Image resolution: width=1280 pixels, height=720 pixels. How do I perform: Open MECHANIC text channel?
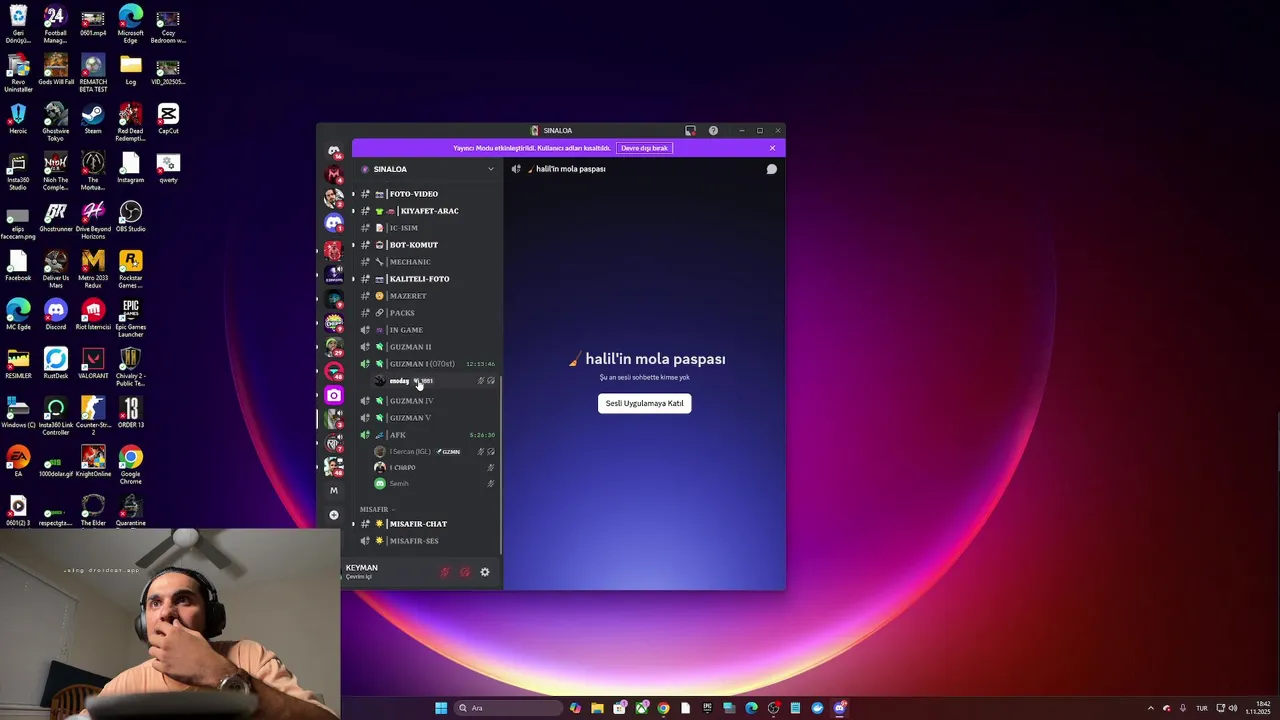pos(425,262)
